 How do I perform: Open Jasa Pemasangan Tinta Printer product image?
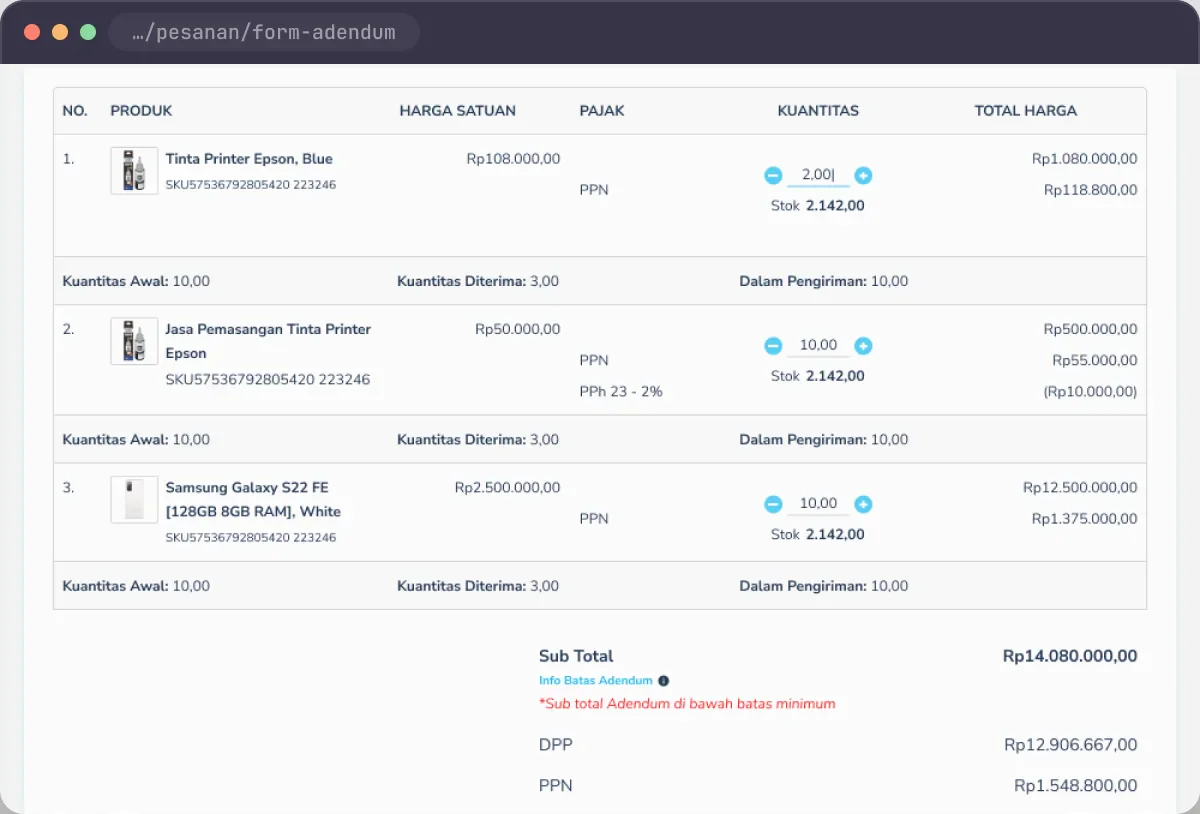pyautogui.click(x=134, y=341)
